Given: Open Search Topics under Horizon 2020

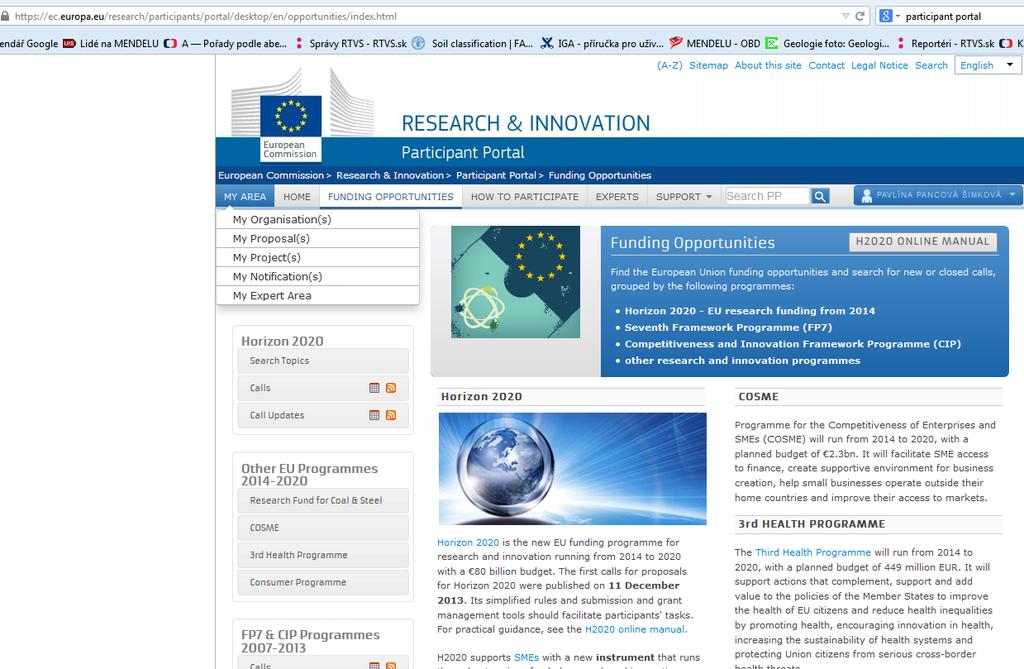Looking at the screenshot, I should pos(323,361).
